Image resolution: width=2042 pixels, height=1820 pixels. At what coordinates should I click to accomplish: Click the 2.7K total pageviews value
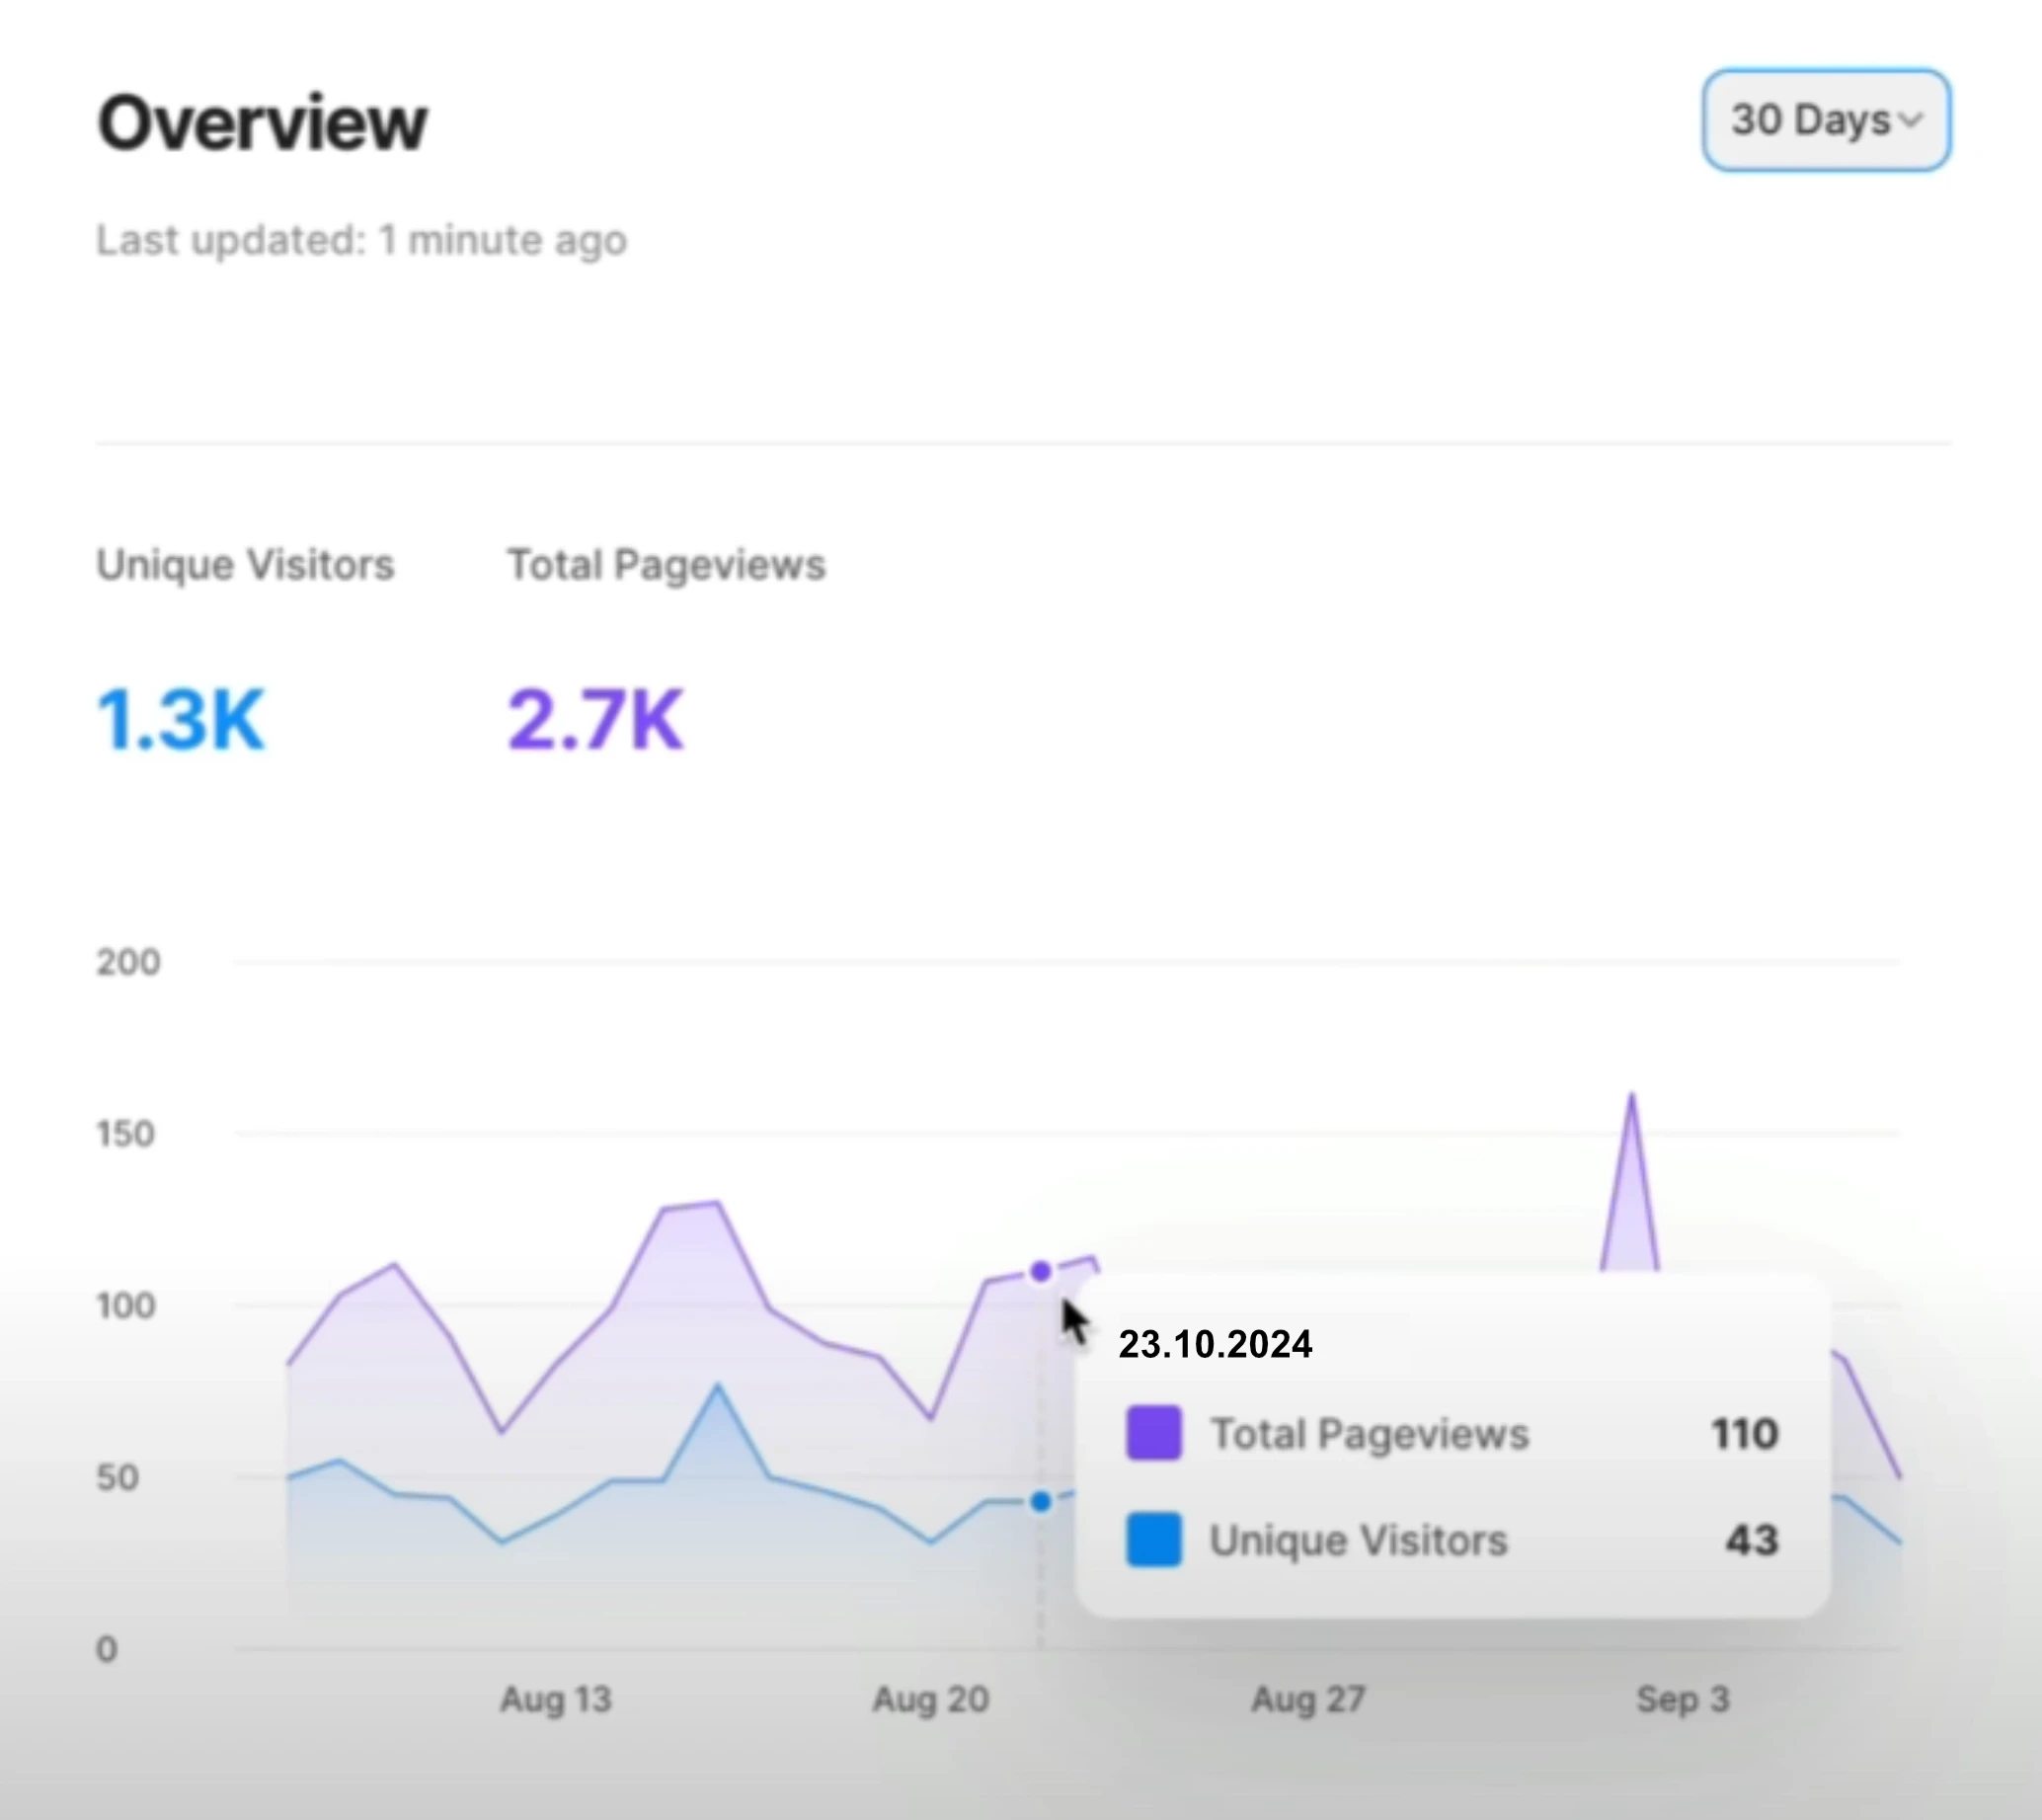(x=596, y=719)
